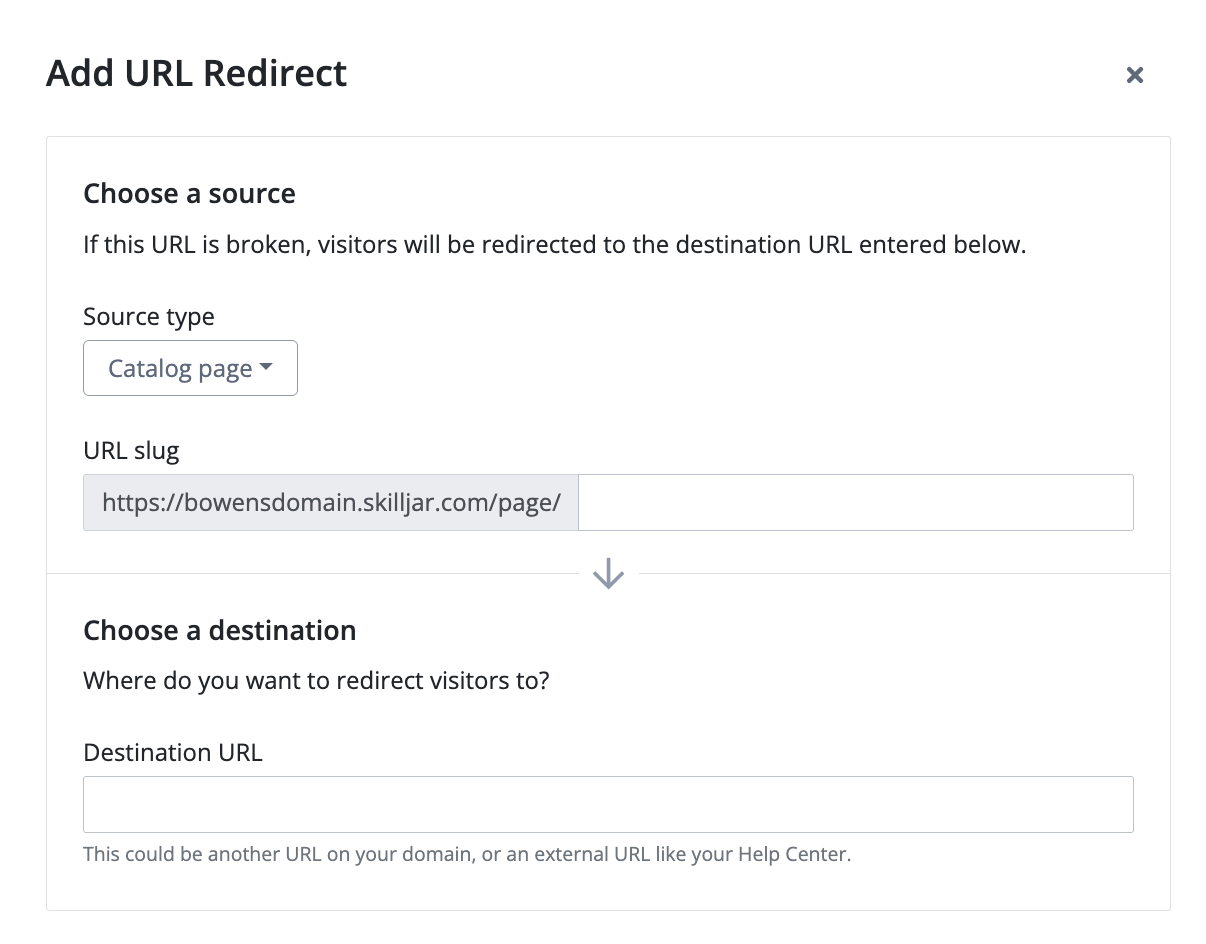Click the bowensdomain.skilljar.com/page/ URL prefix

(331, 502)
